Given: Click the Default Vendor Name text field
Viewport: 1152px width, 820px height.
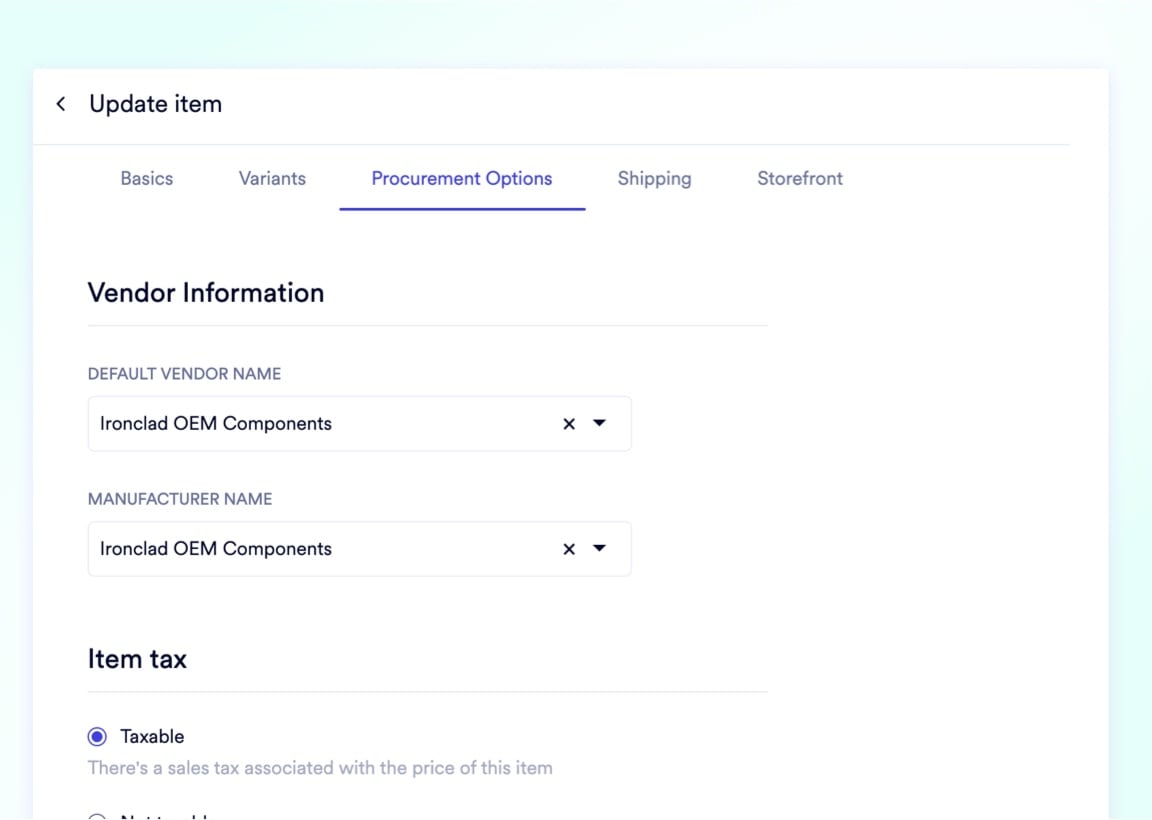Looking at the screenshot, I should click(x=320, y=424).
